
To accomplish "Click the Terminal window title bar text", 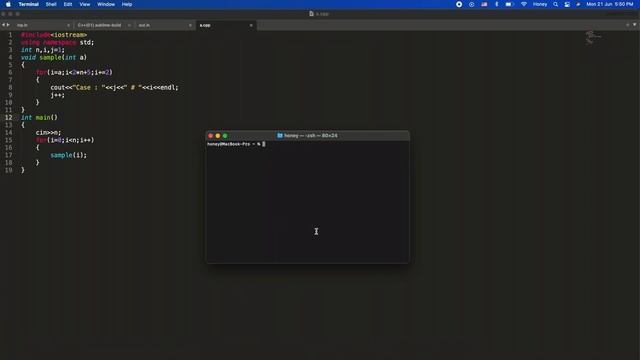I will click(311, 136).
